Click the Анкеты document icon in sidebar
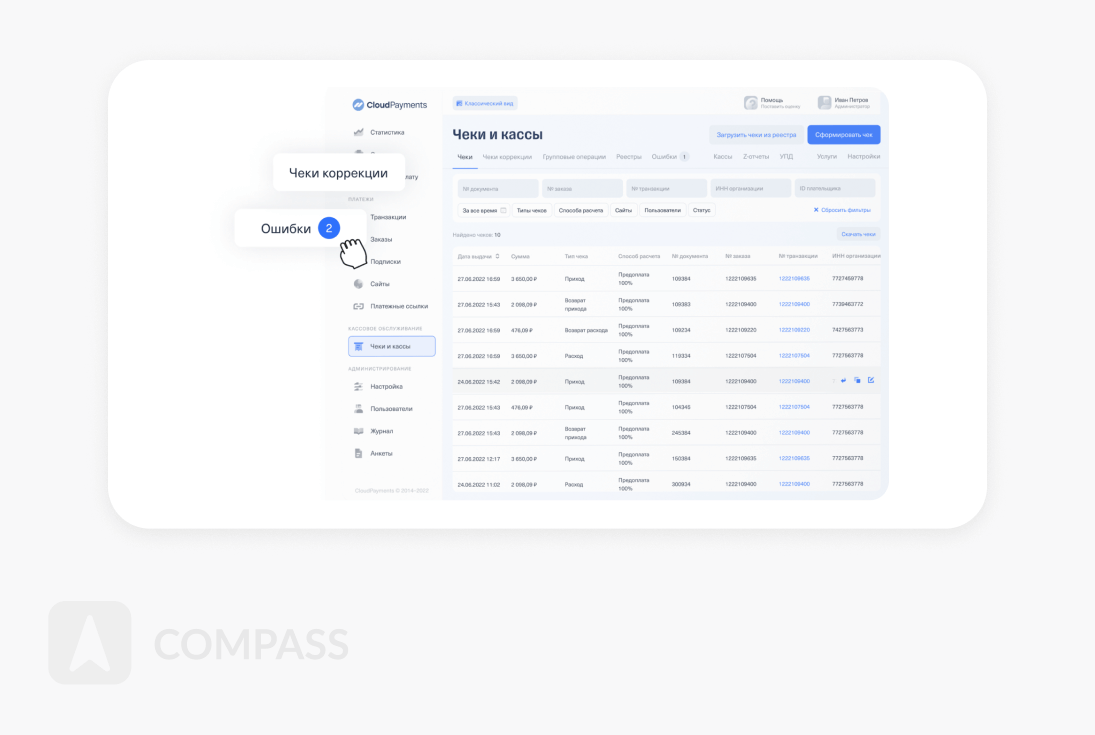Viewport: 1095px width, 735px height. point(358,453)
